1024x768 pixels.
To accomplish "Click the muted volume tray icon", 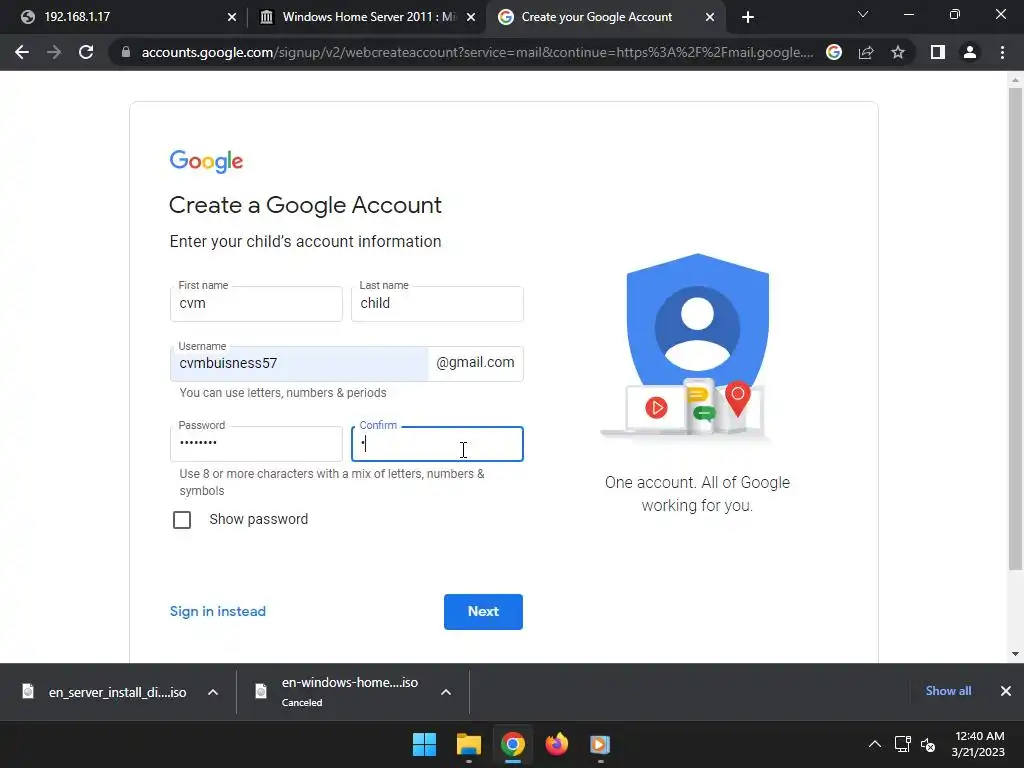I will [x=928, y=744].
